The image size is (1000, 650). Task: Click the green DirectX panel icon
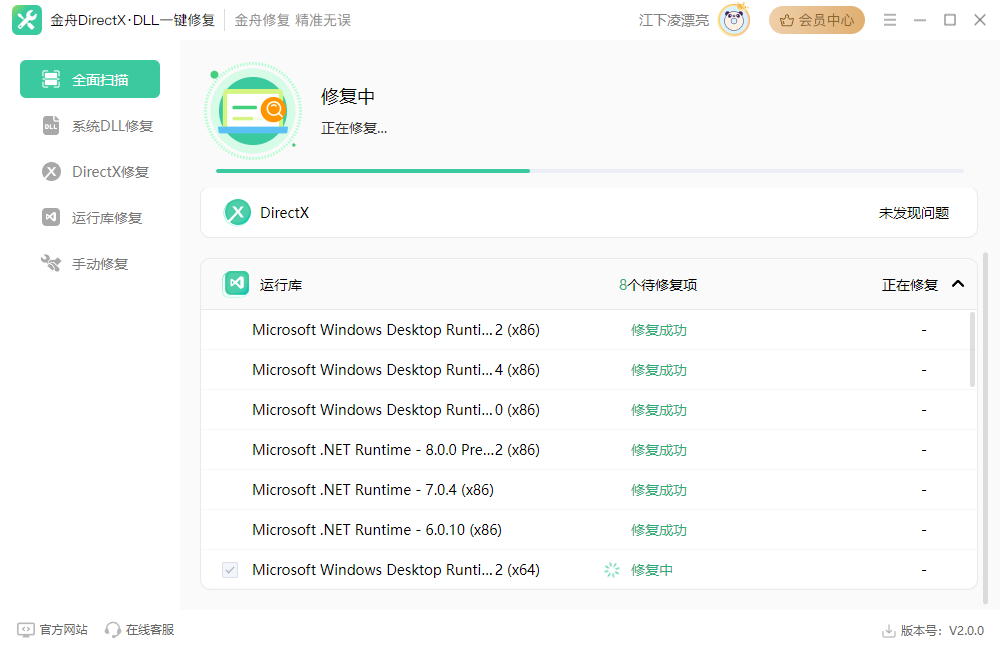237,212
